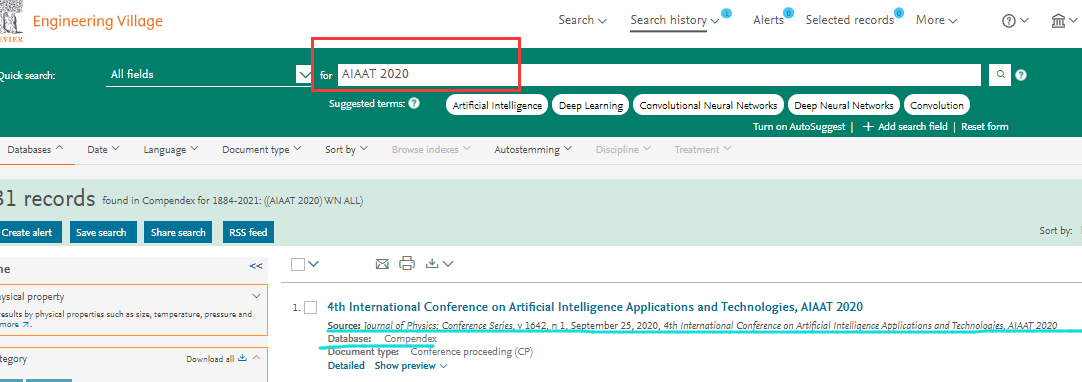Download all category data icon
The image size is (1082, 382).
point(242,359)
